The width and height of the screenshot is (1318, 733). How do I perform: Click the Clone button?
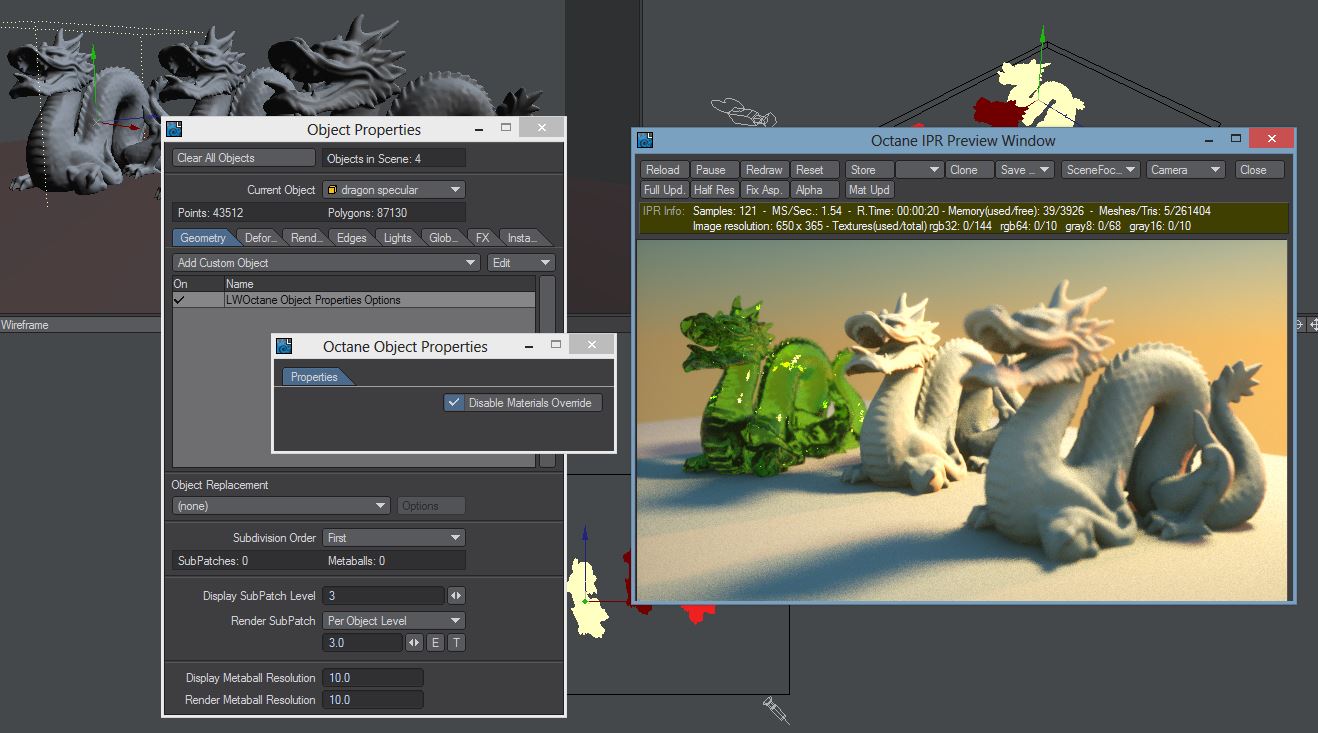[970, 170]
